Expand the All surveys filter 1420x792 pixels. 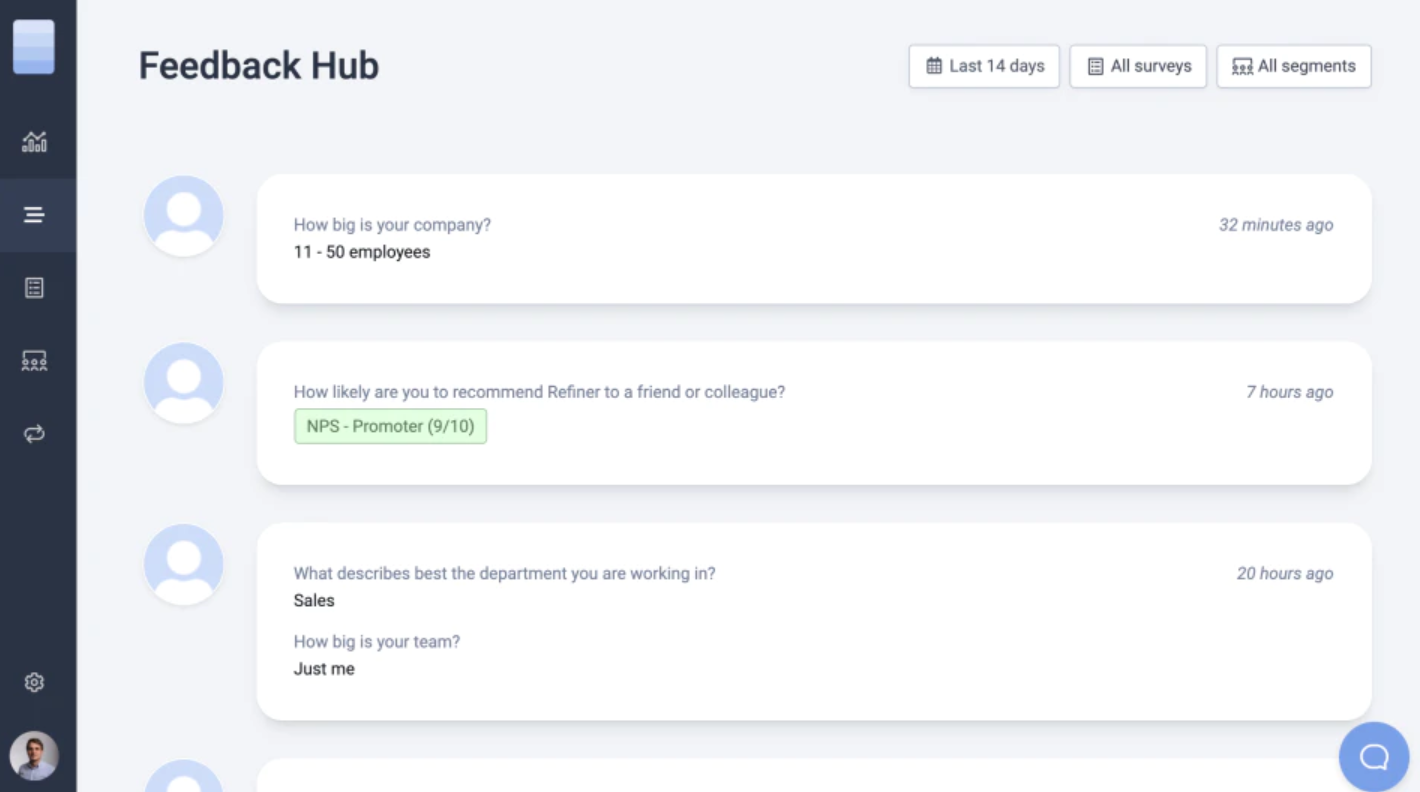coord(1138,66)
